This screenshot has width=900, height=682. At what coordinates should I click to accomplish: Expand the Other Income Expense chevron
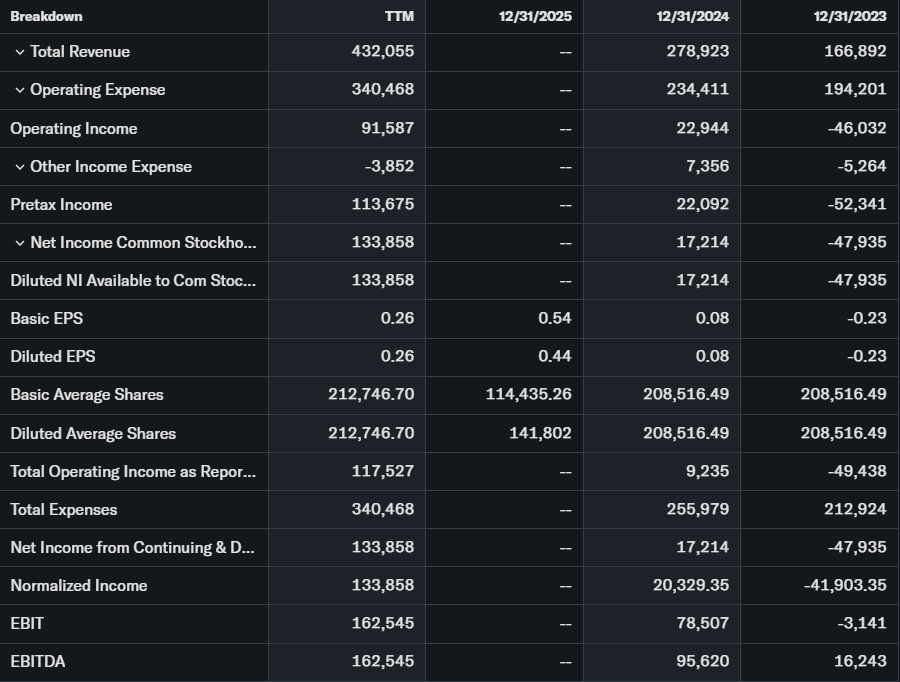[19, 167]
